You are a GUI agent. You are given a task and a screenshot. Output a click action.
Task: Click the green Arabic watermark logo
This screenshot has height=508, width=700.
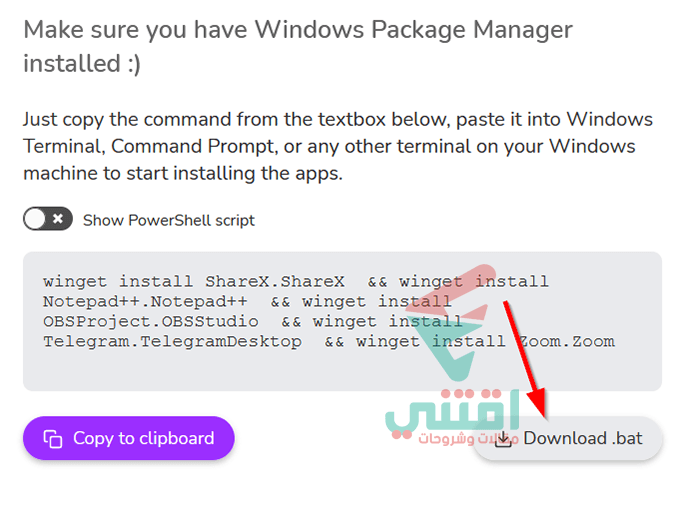452,413
